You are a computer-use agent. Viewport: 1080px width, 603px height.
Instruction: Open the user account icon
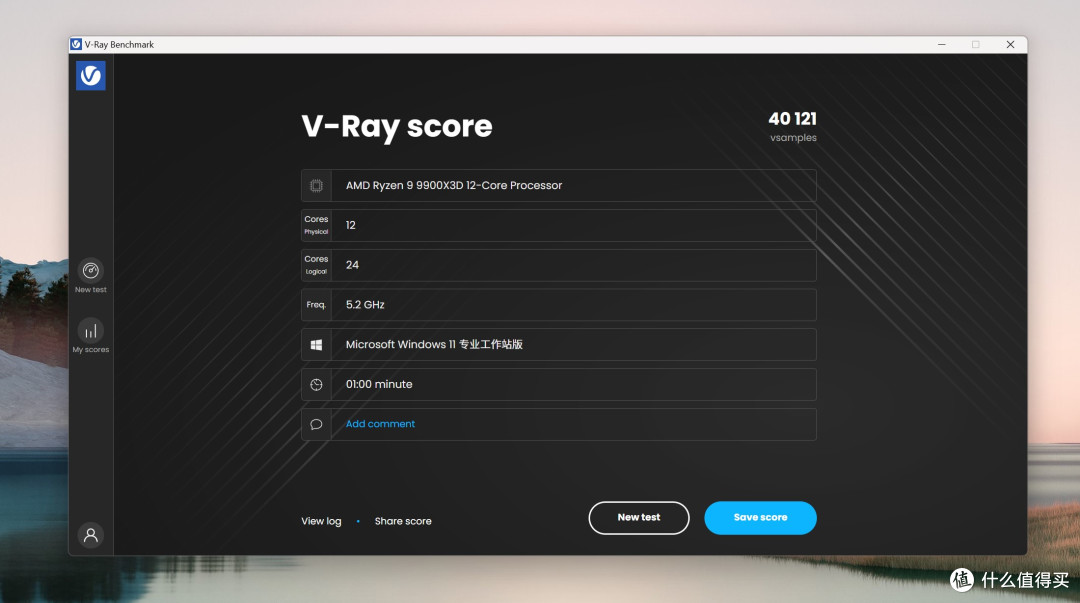point(90,535)
